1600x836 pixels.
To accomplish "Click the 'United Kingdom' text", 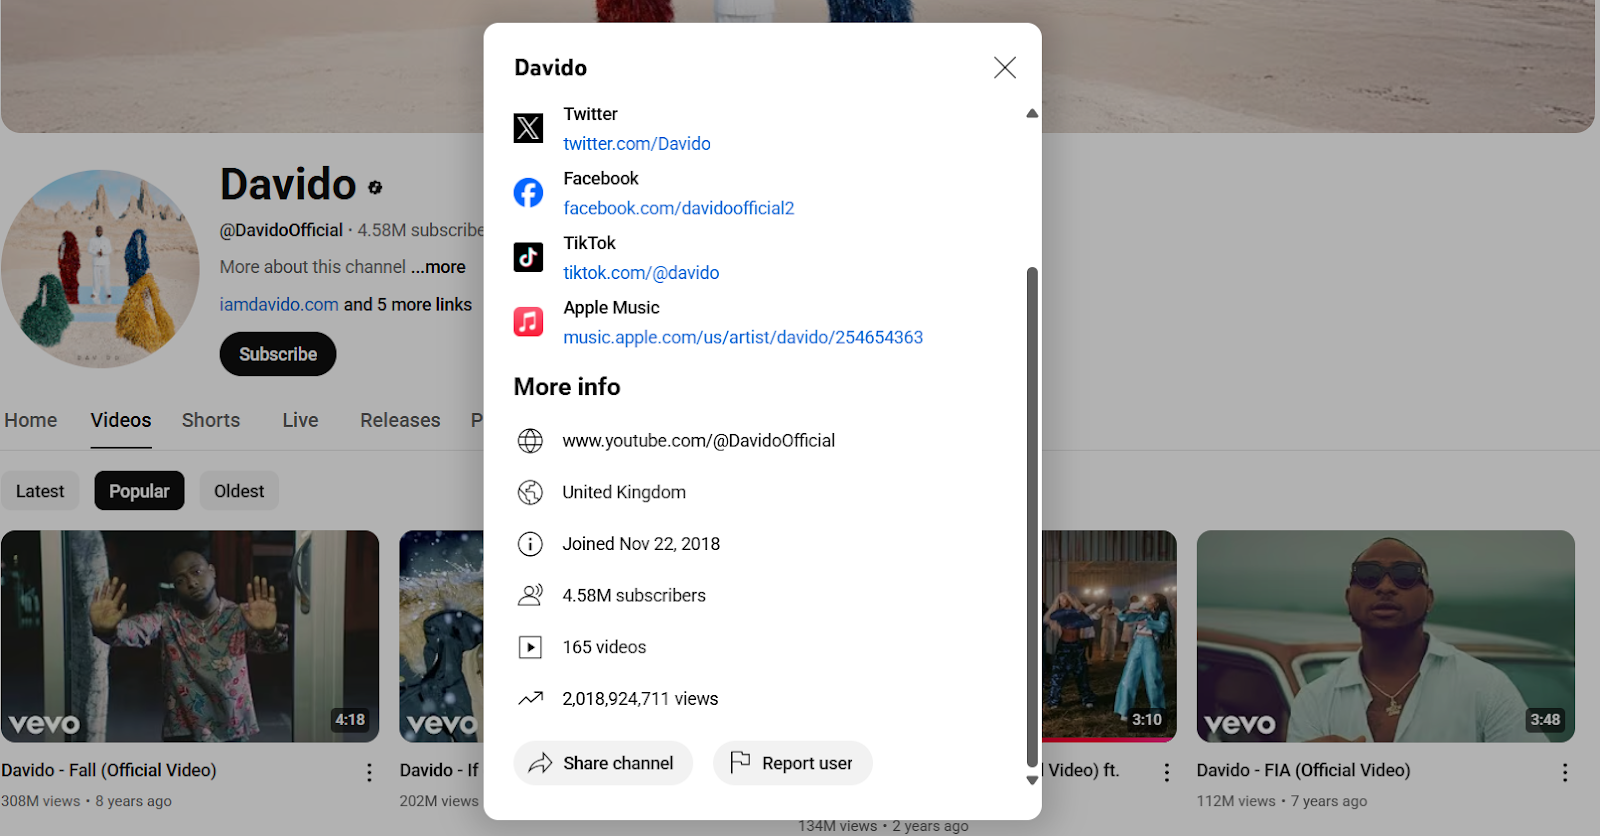I will (x=624, y=492).
